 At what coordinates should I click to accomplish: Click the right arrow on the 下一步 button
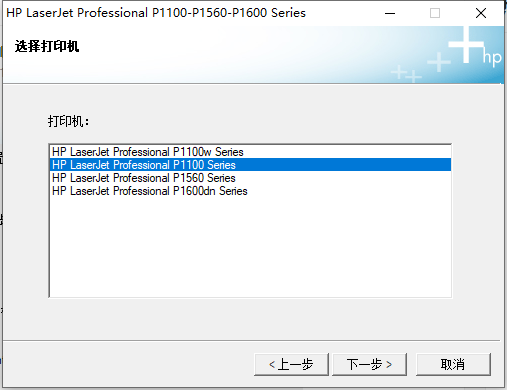[389, 365]
